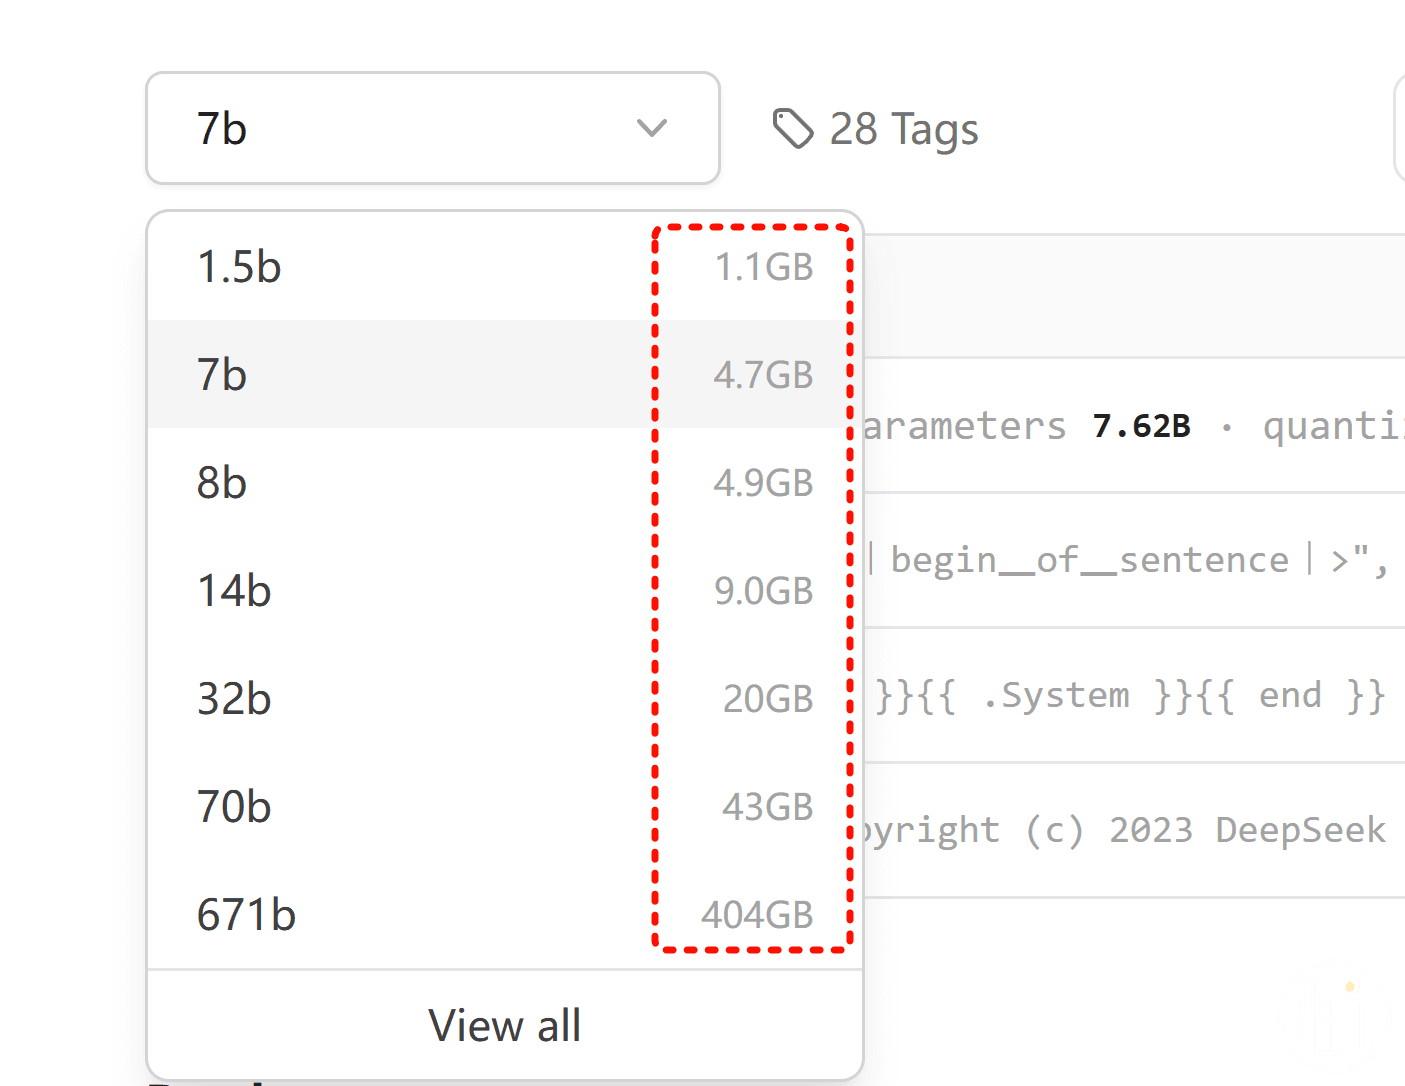Select the 1.5b model option

(505, 267)
